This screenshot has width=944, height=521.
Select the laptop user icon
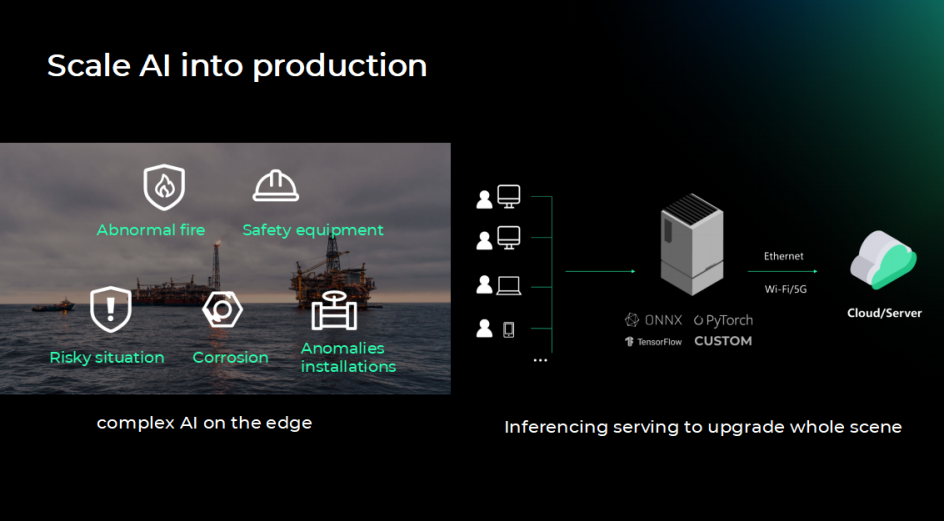[x=498, y=285]
